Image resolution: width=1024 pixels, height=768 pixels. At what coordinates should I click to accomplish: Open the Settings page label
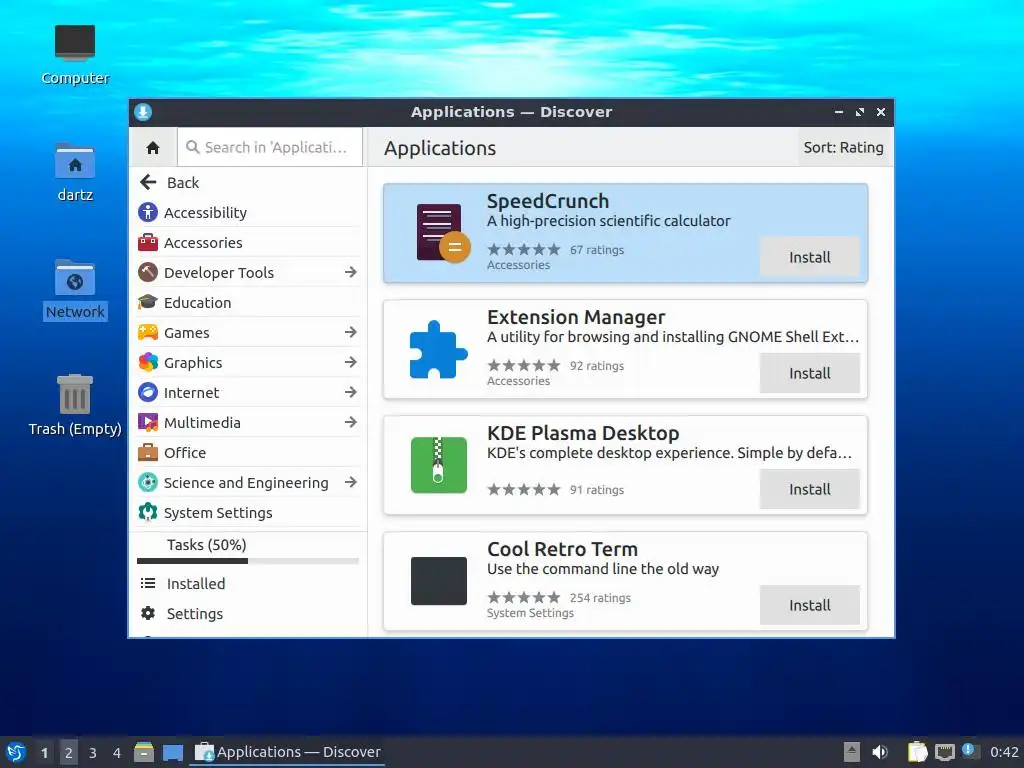pyautogui.click(x=195, y=614)
